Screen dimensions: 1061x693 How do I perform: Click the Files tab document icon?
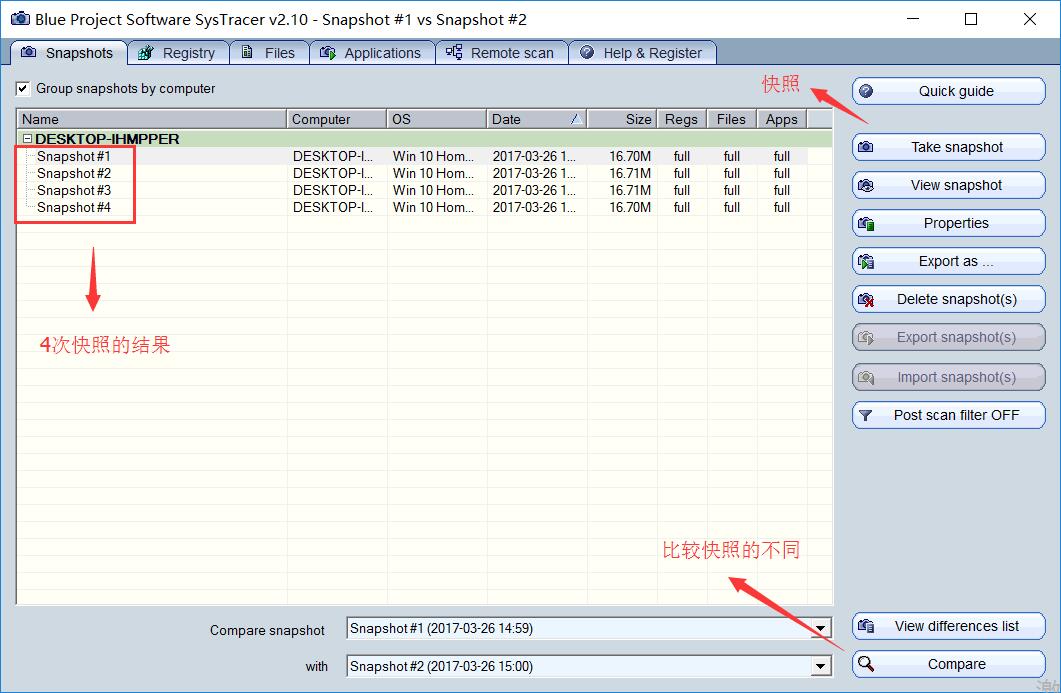248,52
